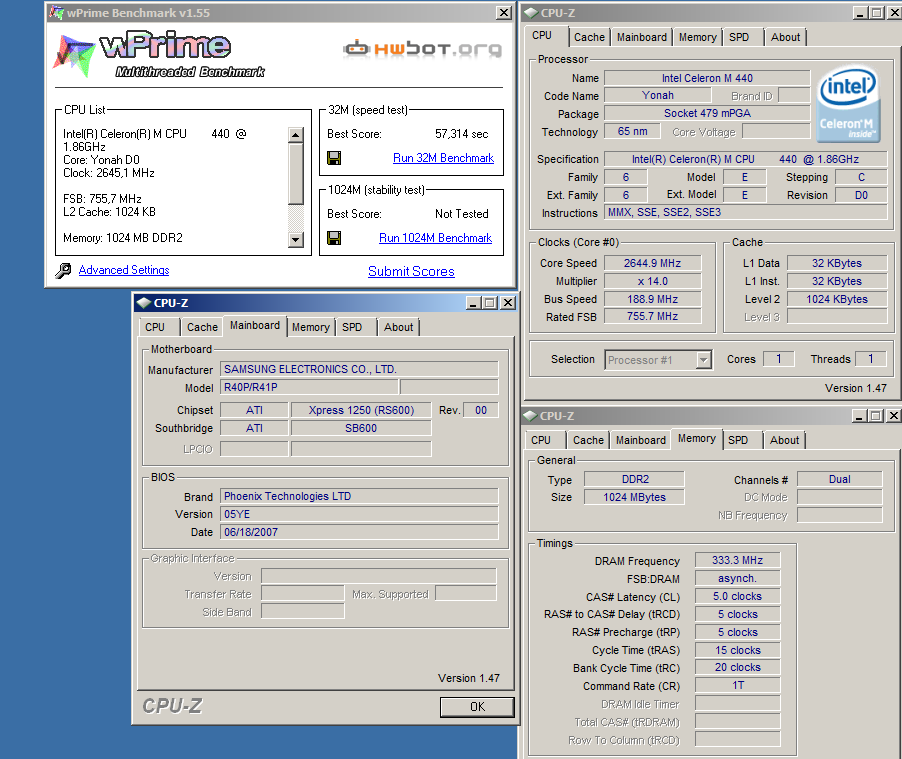
Task: Select Mainboard tab in Memory CPU-Z window
Action: [x=640, y=440]
